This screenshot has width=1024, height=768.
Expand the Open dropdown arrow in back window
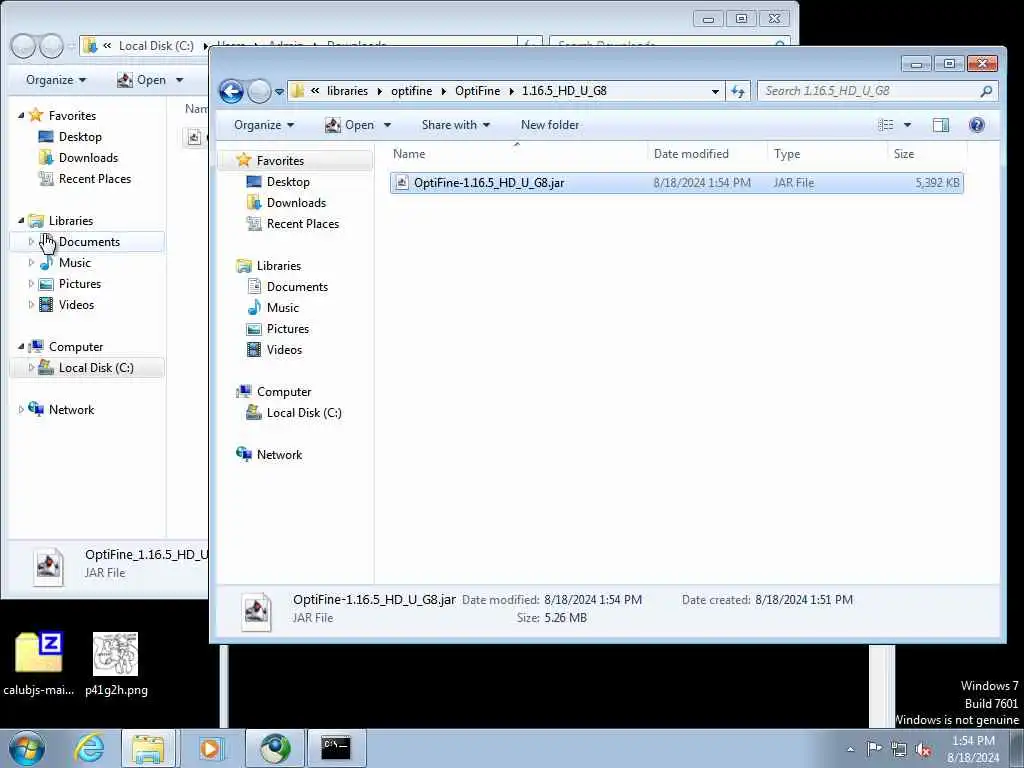click(x=180, y=80)
